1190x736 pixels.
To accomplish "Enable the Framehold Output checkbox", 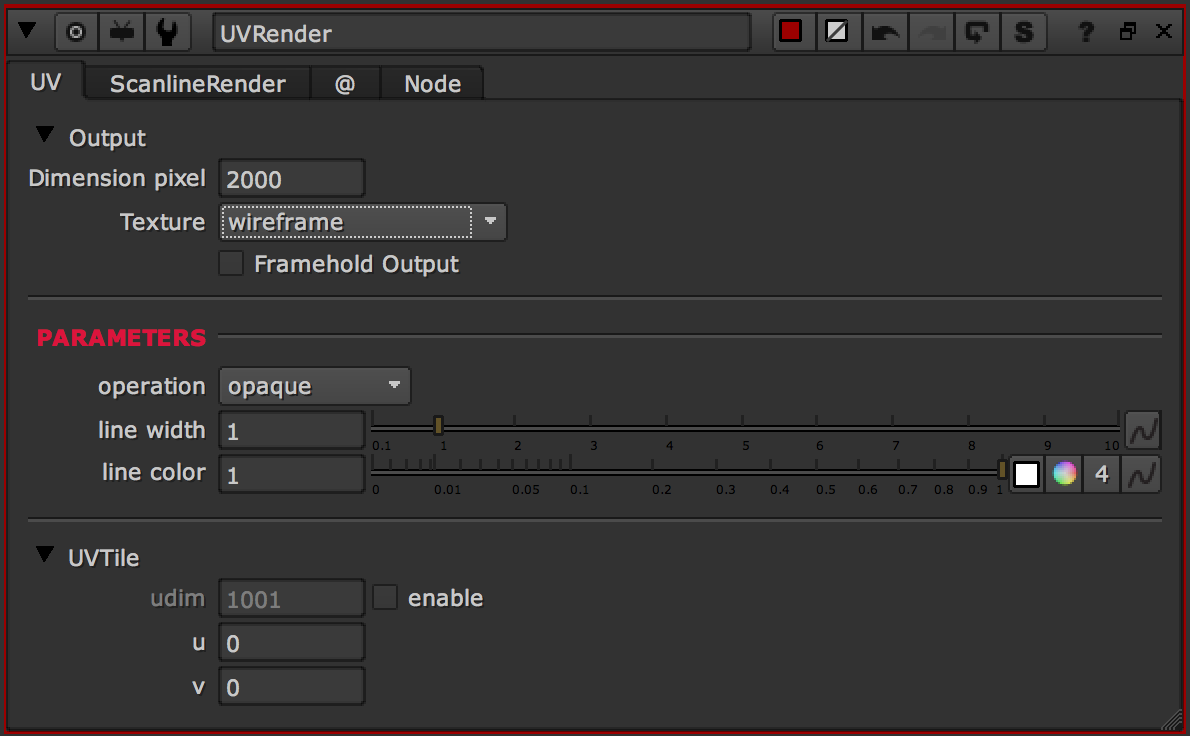I will click(230, 263).
